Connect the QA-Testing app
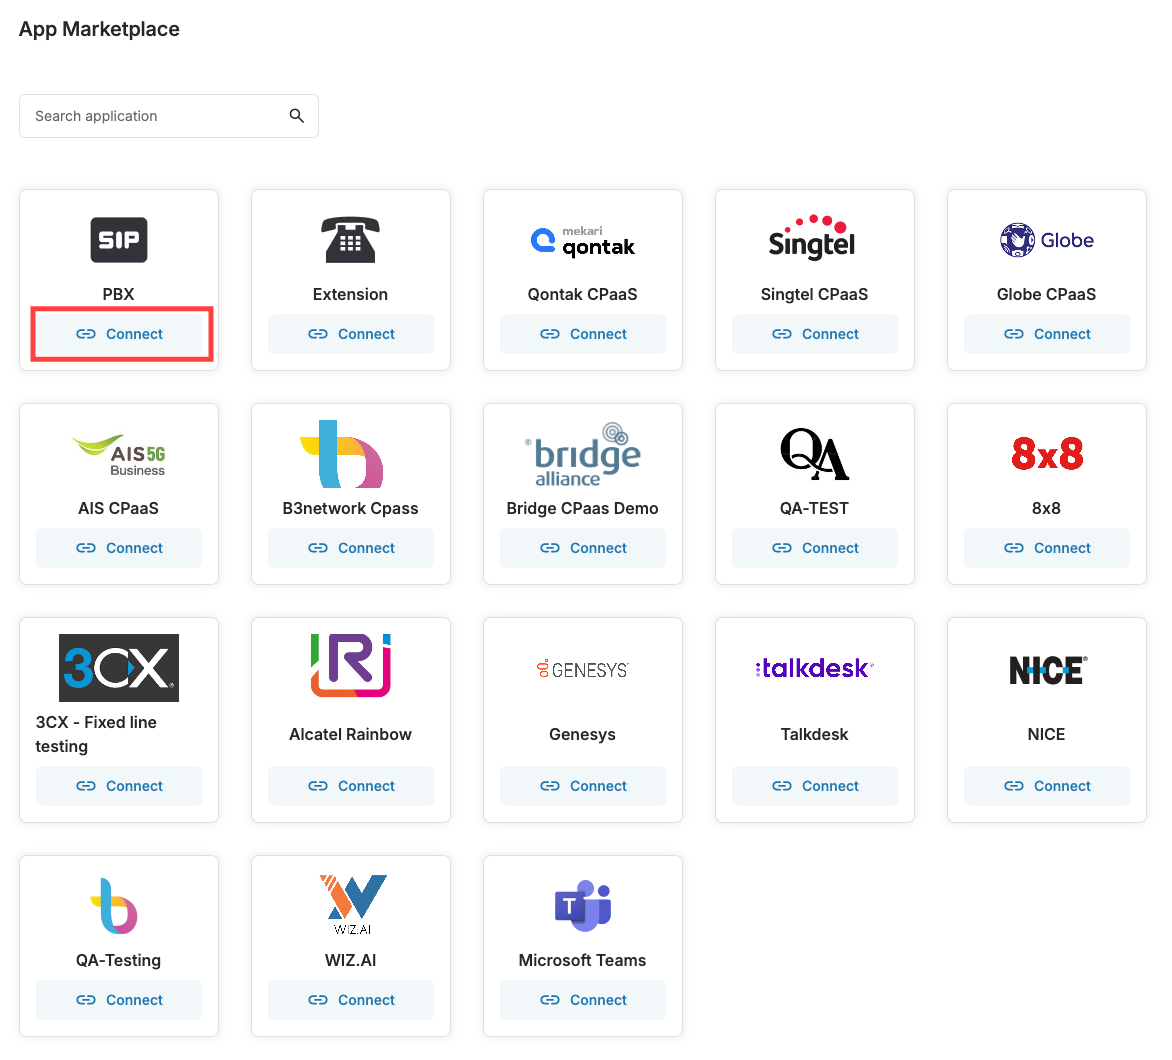Screen dimensions: 1172x1060 [x=119, y=999]
